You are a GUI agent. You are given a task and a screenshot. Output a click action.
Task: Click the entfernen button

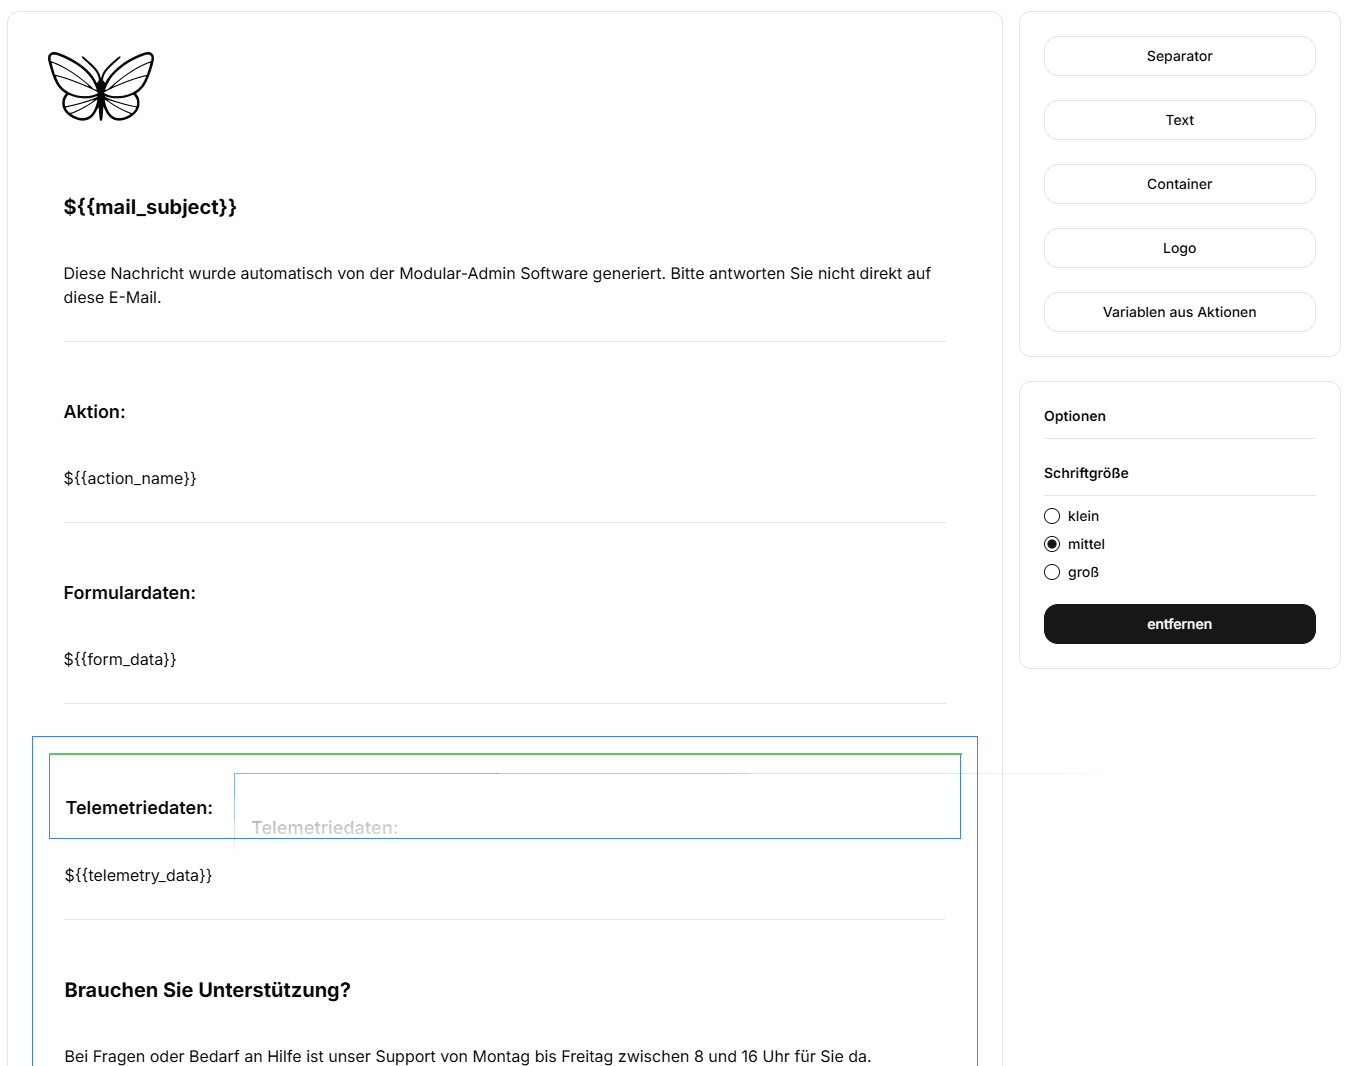coord(1179,624)
